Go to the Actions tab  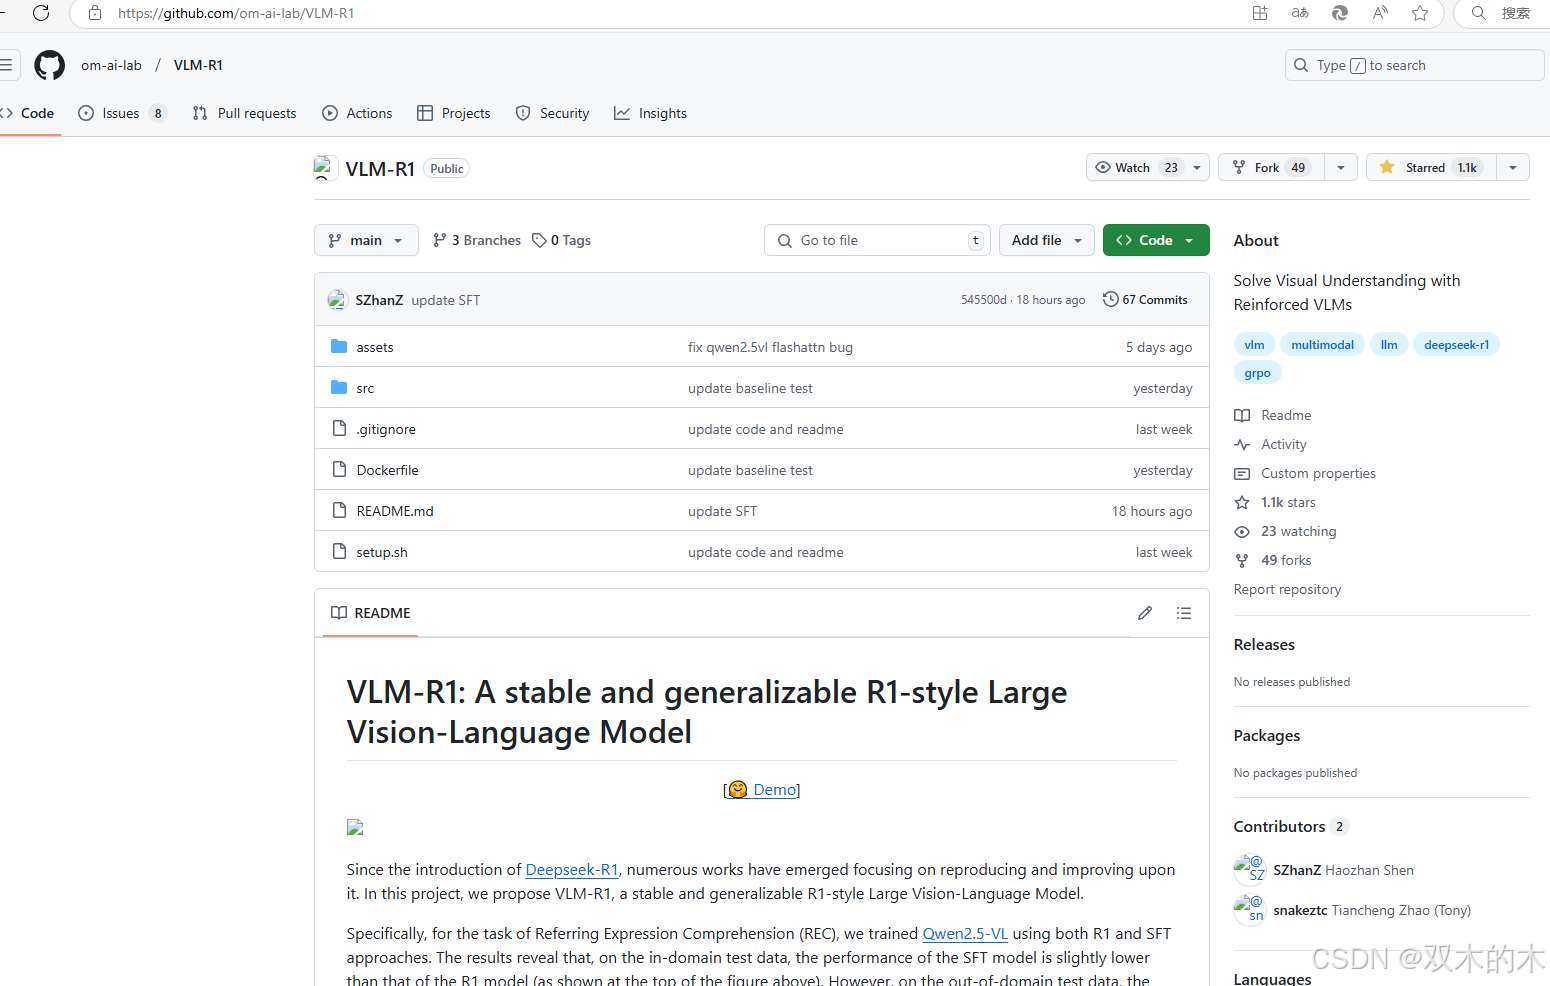point(357,113)
